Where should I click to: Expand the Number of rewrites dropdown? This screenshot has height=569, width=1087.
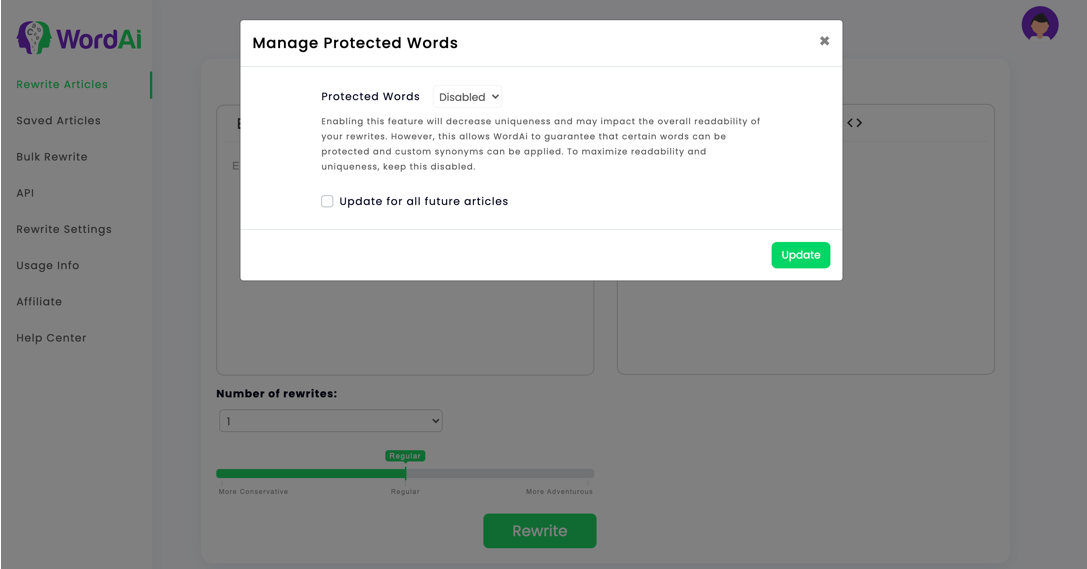click(x=331, y=421)
